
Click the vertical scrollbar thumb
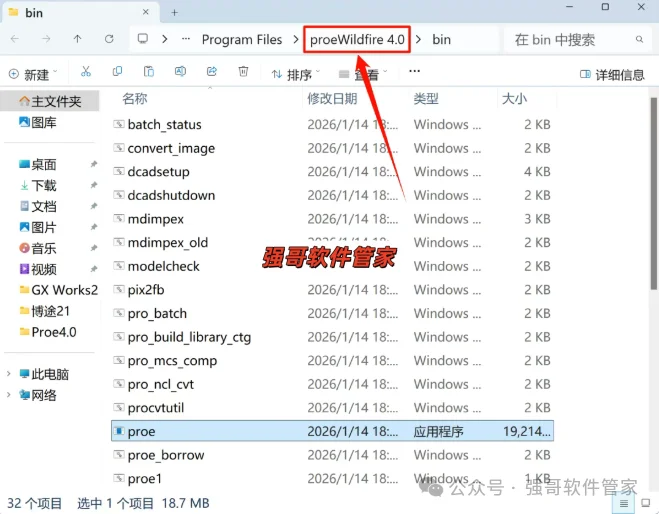click(x=654, y=193)
